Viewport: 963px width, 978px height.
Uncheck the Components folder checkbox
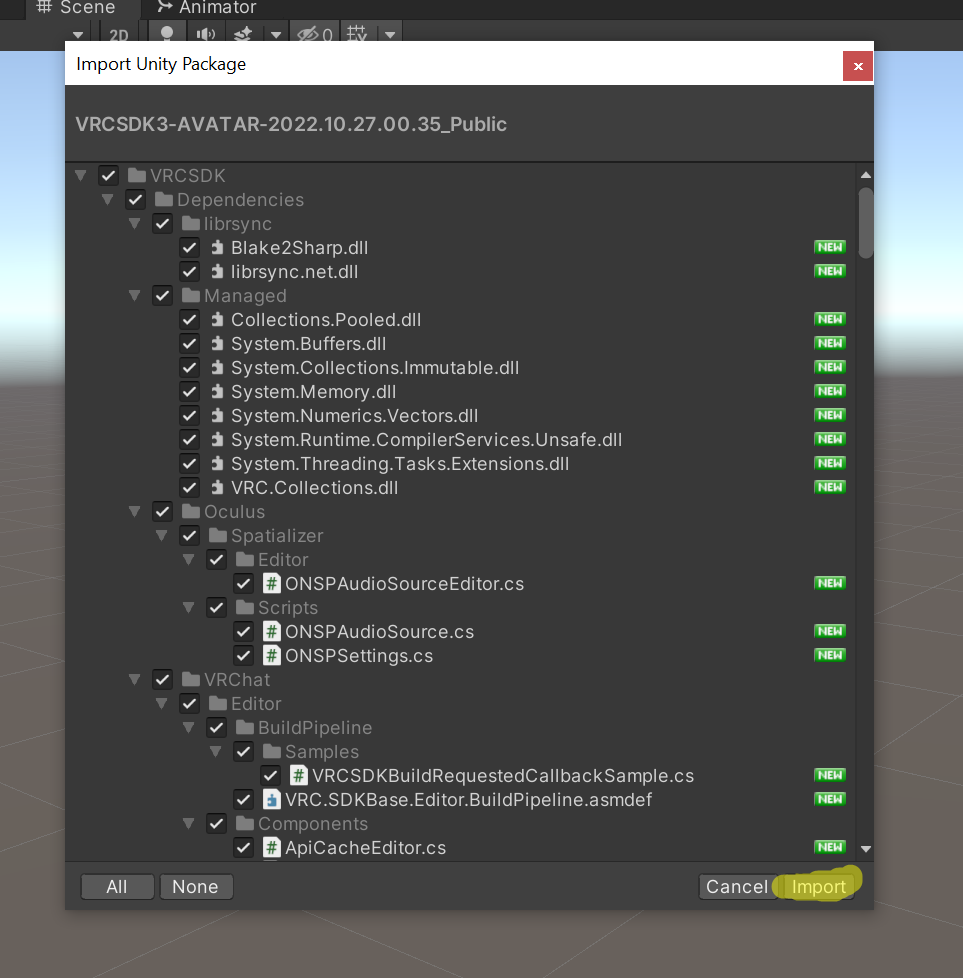coord(216,824)
